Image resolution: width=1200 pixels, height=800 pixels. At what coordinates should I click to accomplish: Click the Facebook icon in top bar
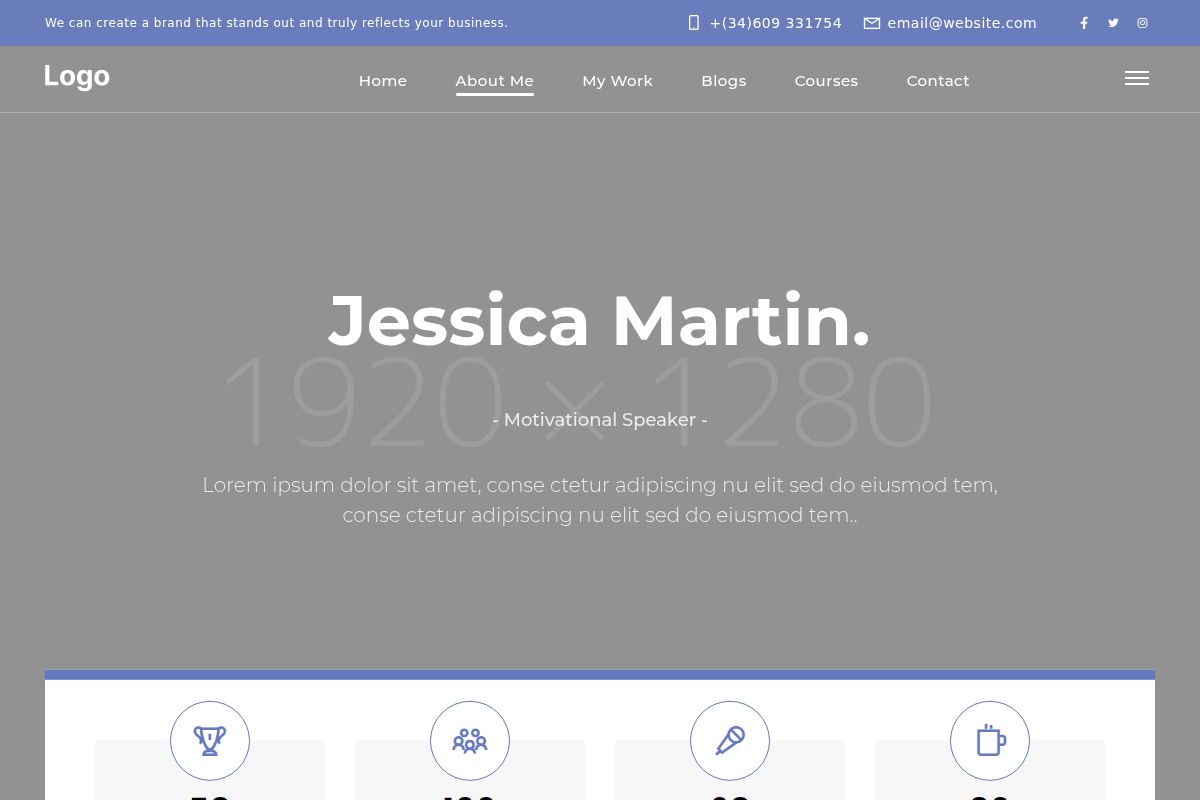(x=1084, y=23)
